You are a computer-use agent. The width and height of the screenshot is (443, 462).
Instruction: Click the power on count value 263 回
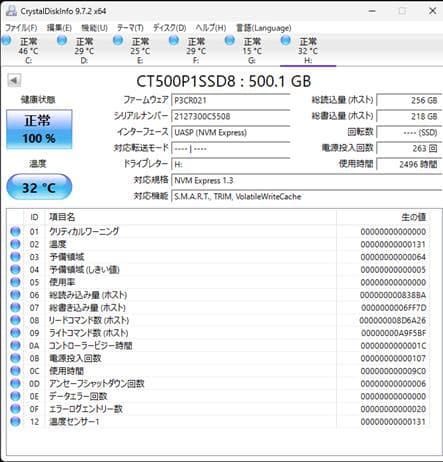(x=409, y=148)
